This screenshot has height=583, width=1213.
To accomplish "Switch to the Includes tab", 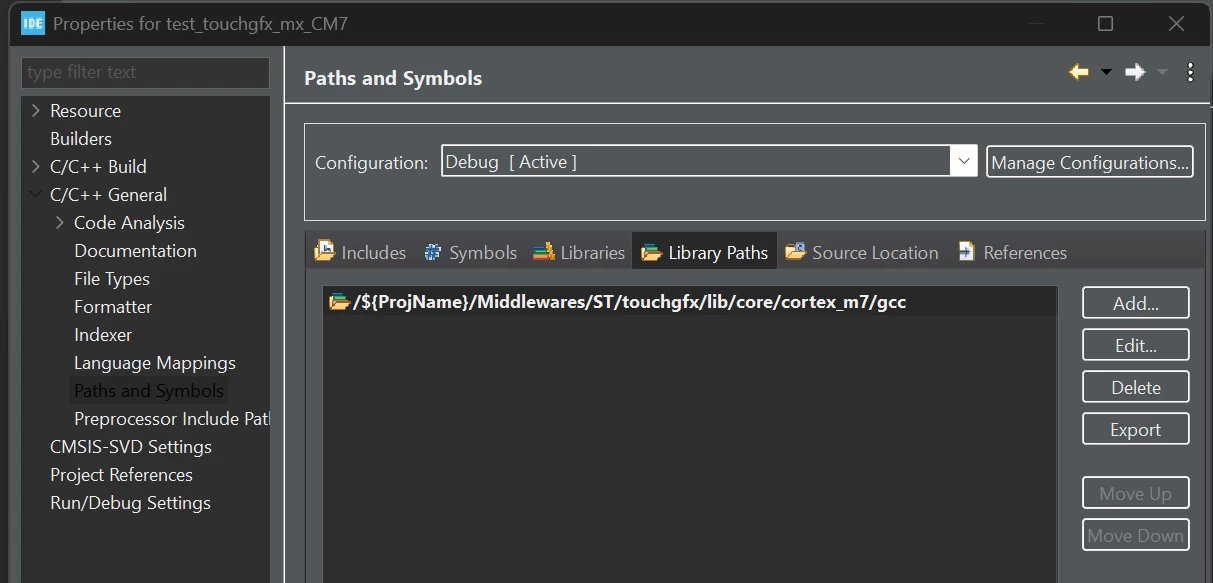I will 360,252.
